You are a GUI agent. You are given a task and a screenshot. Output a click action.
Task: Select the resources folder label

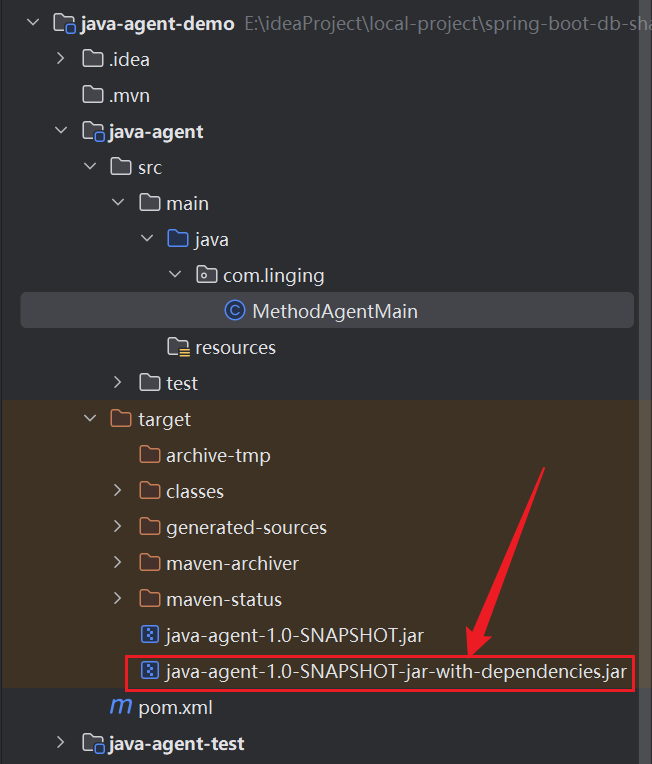(x=235, y=348)
